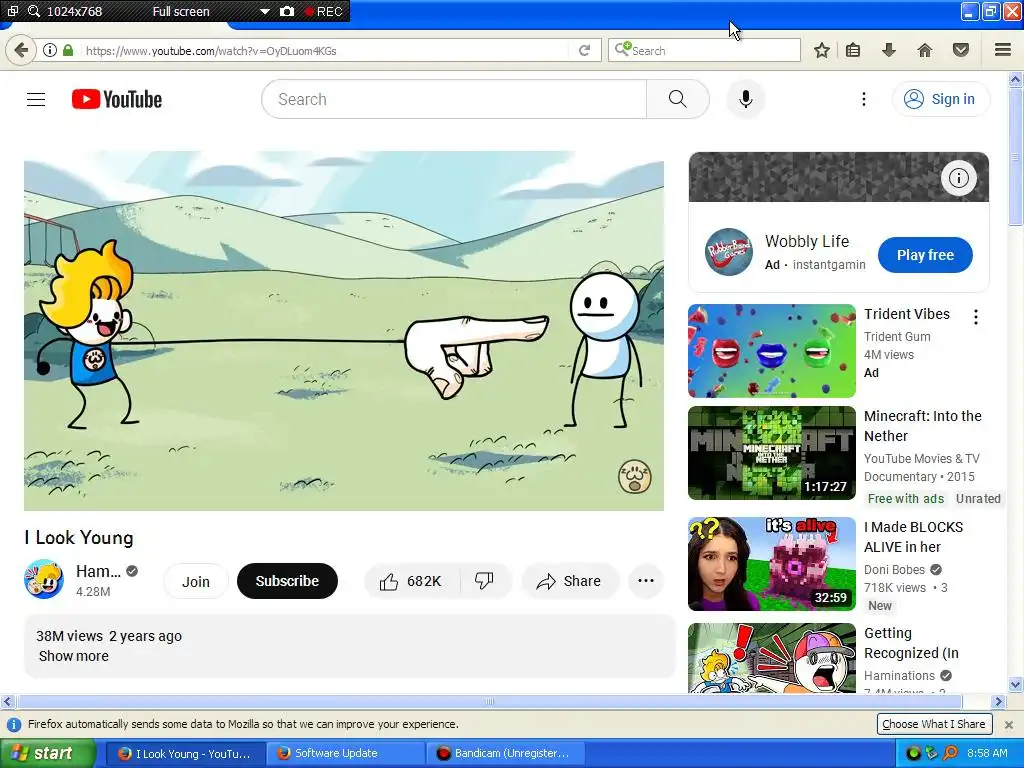Like the video with thumbs up
Image resolution: width=1024 pixels, height=768 pixels.
tap(411, 581)
